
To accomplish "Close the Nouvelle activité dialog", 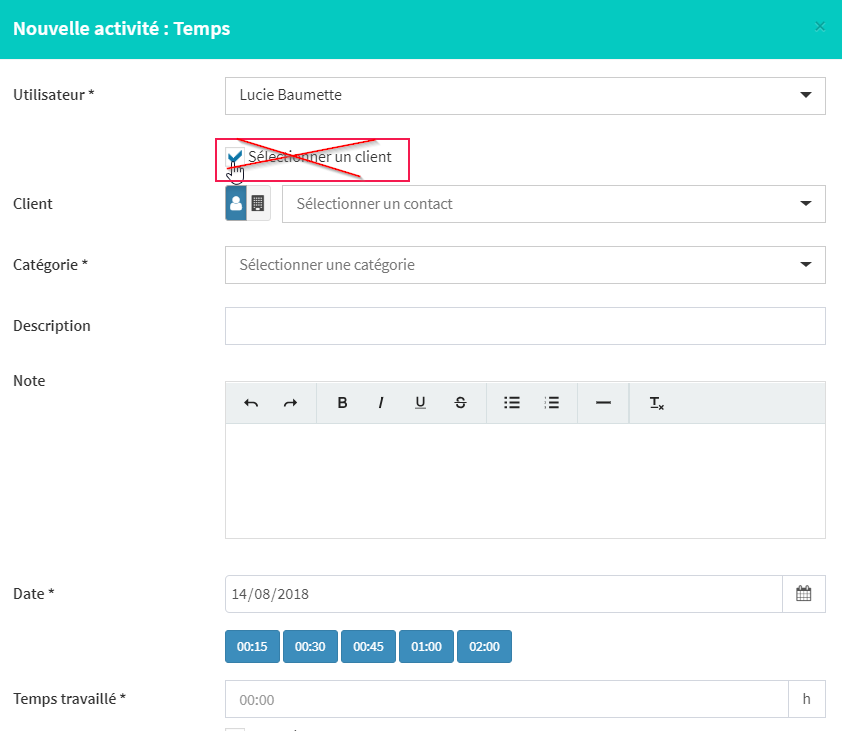I will click(819, 26).
